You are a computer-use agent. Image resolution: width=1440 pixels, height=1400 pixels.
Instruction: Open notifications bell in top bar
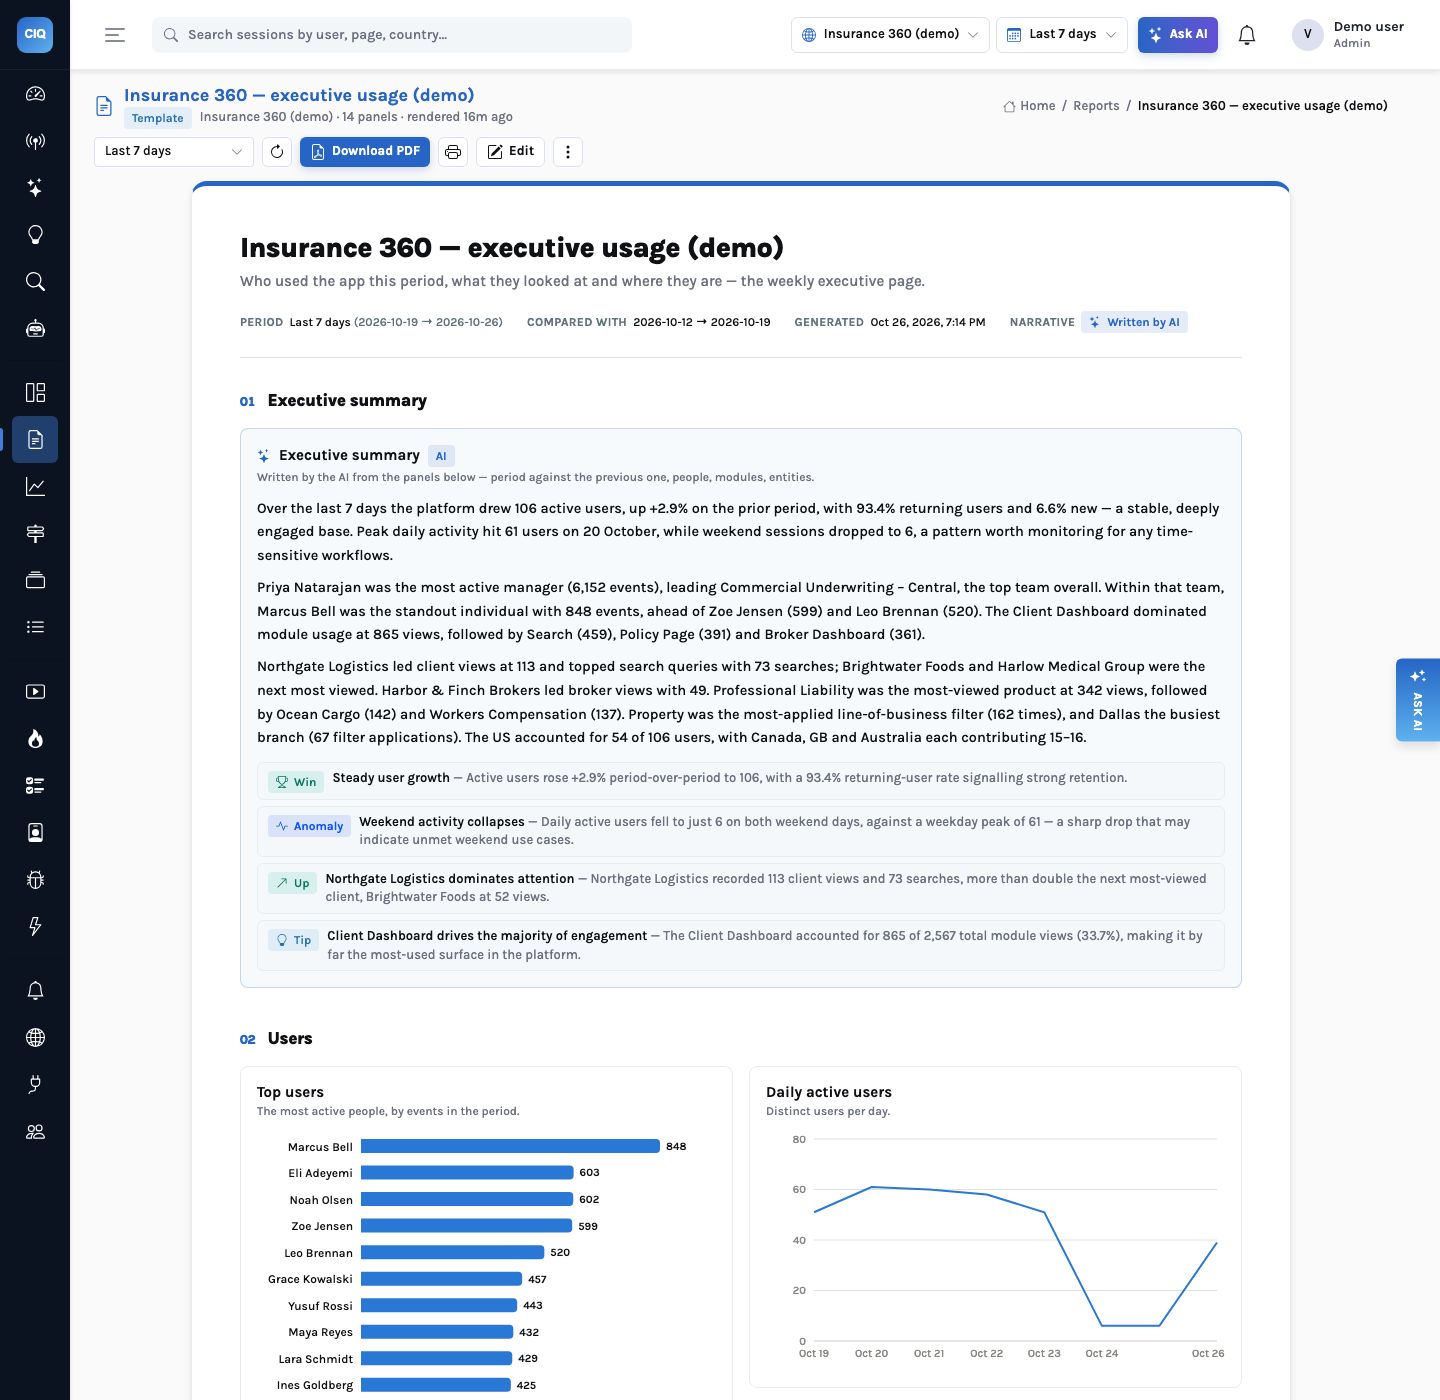coord(1247,35)
